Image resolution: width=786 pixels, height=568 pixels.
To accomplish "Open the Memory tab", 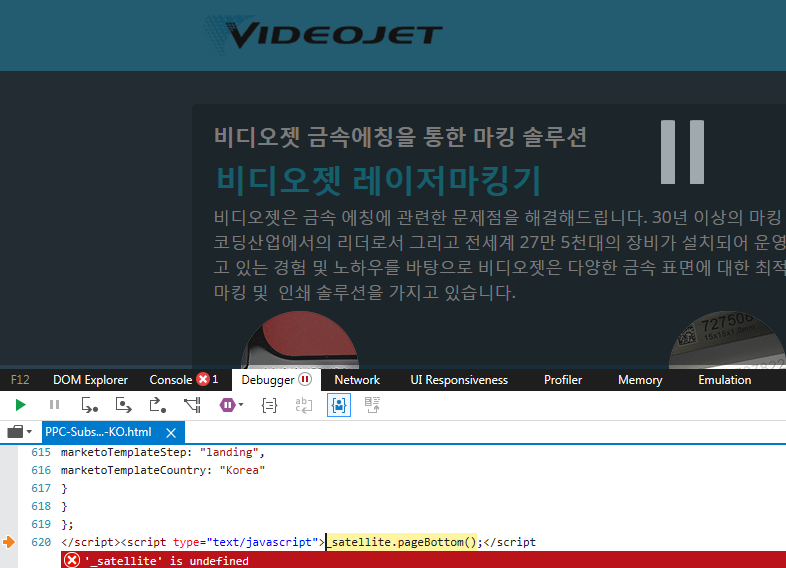I will pos(640,380).
